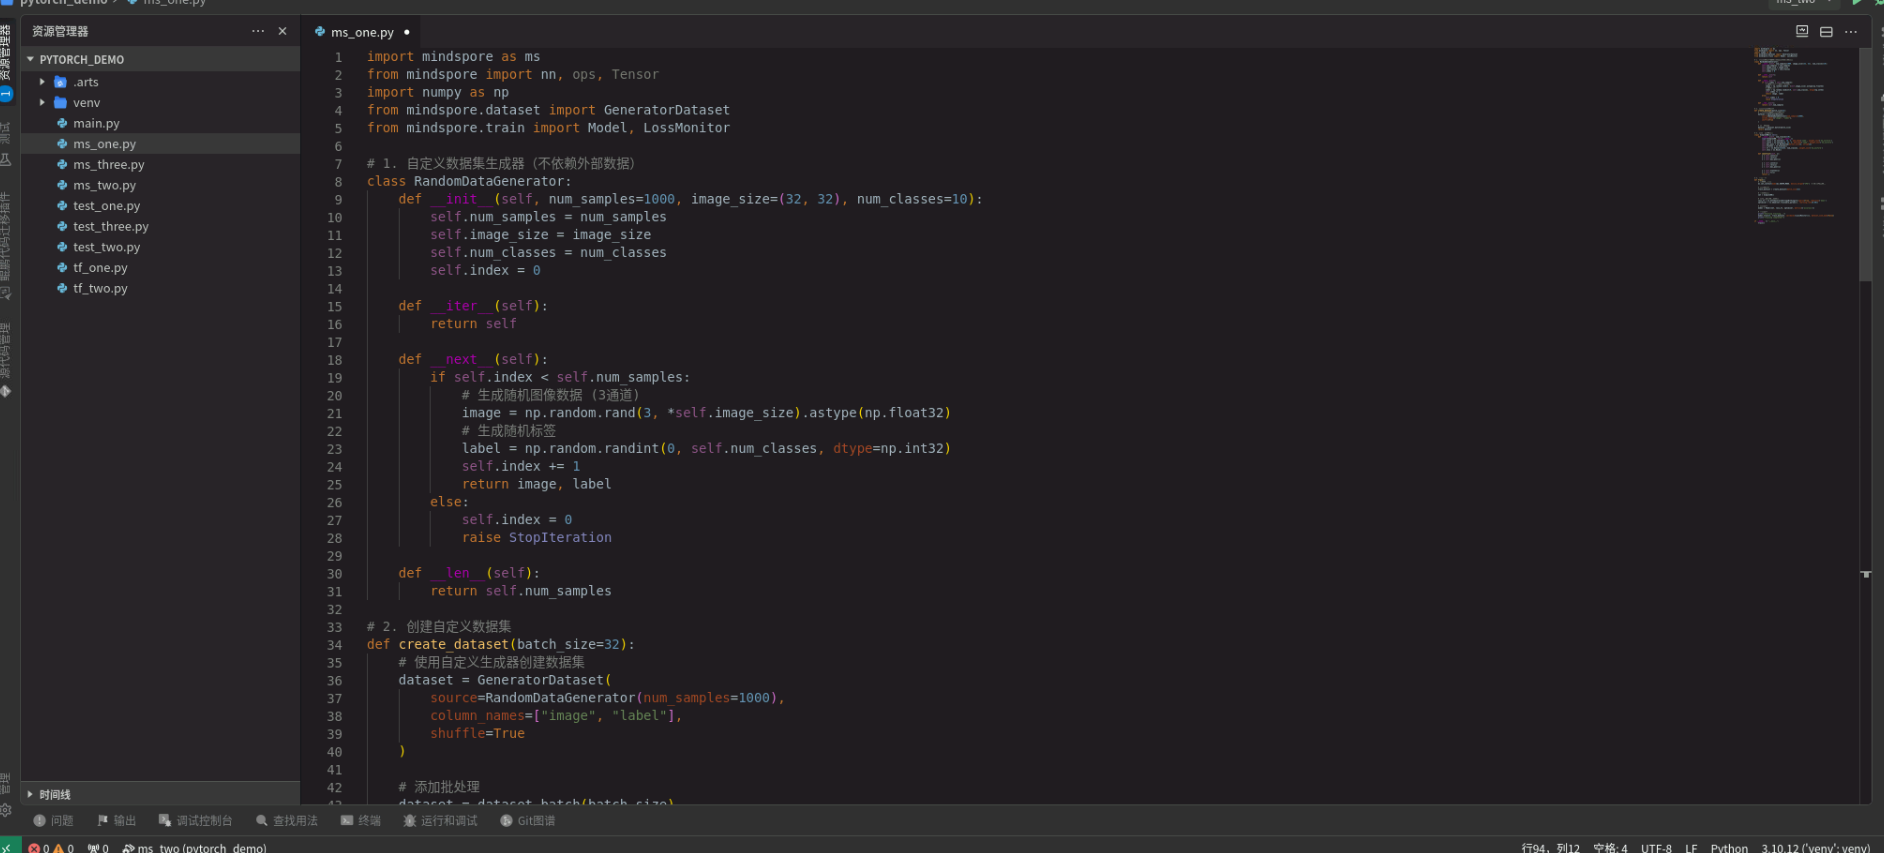The height and width of the screenshot is (853, 1884).
Task: Open test_two.py from the explorer
Action: pyautogui.click(x=106, y=248)
